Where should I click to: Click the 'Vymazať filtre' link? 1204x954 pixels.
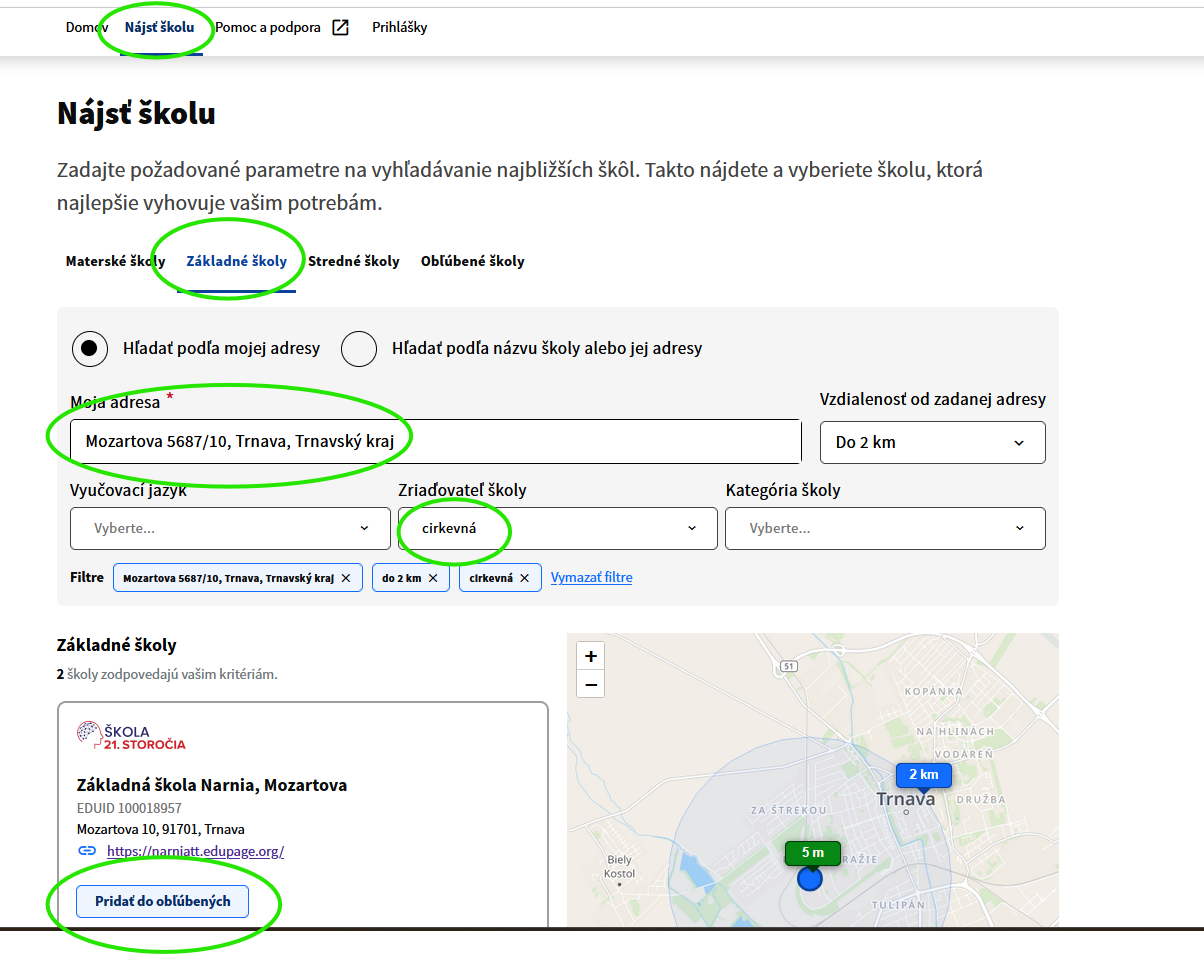click(x=591, y=578)
